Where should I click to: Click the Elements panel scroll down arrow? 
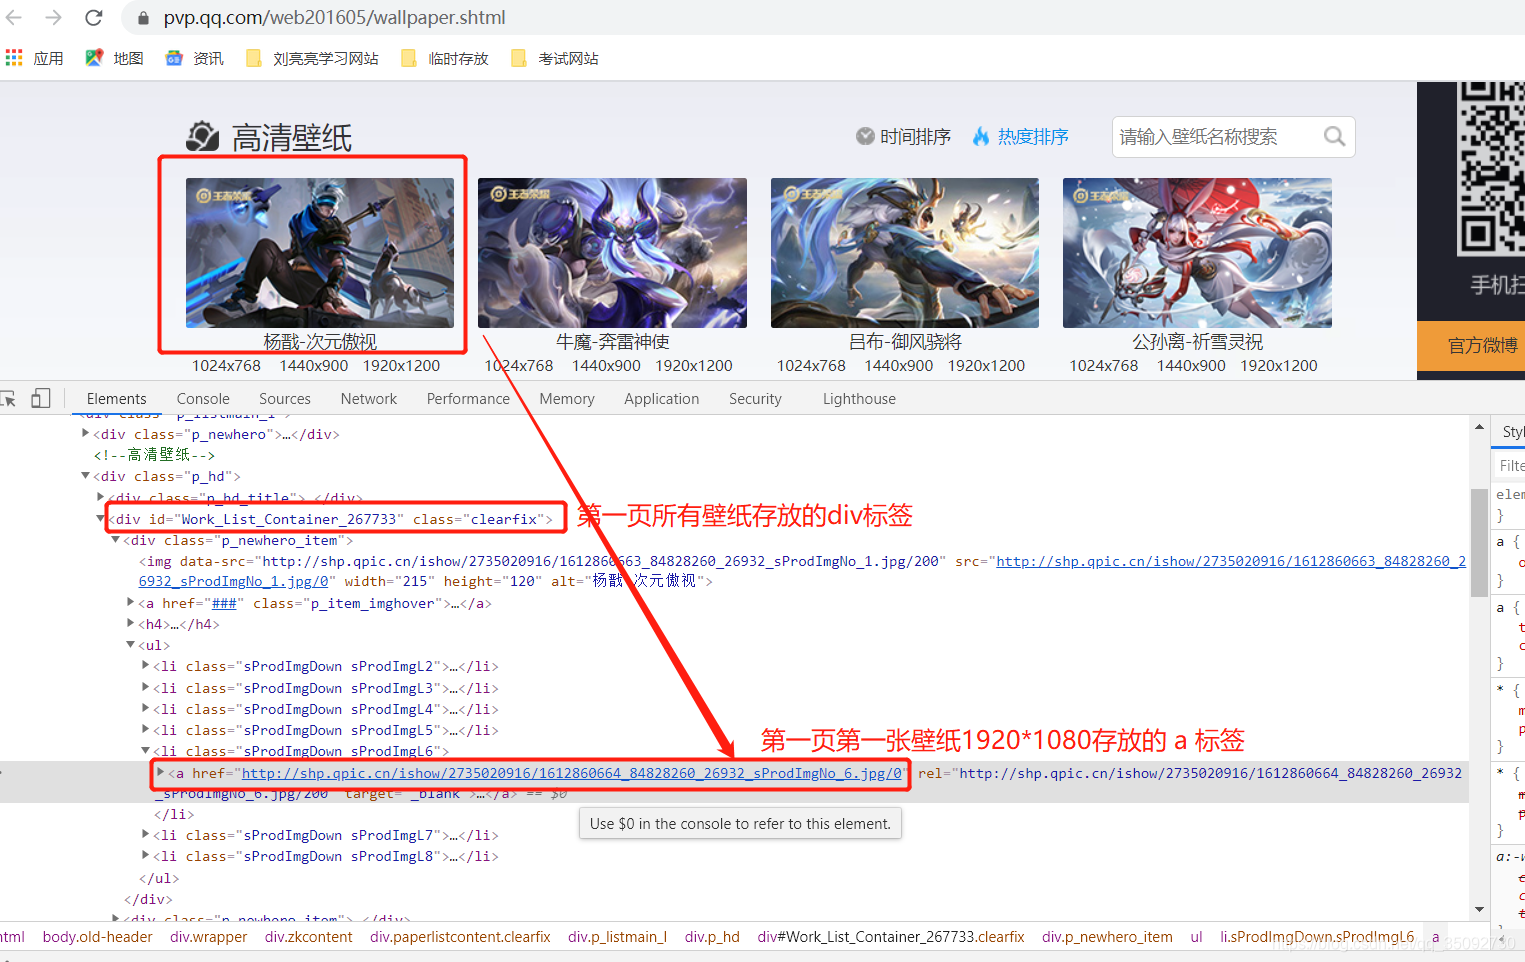pos(1479,909)
